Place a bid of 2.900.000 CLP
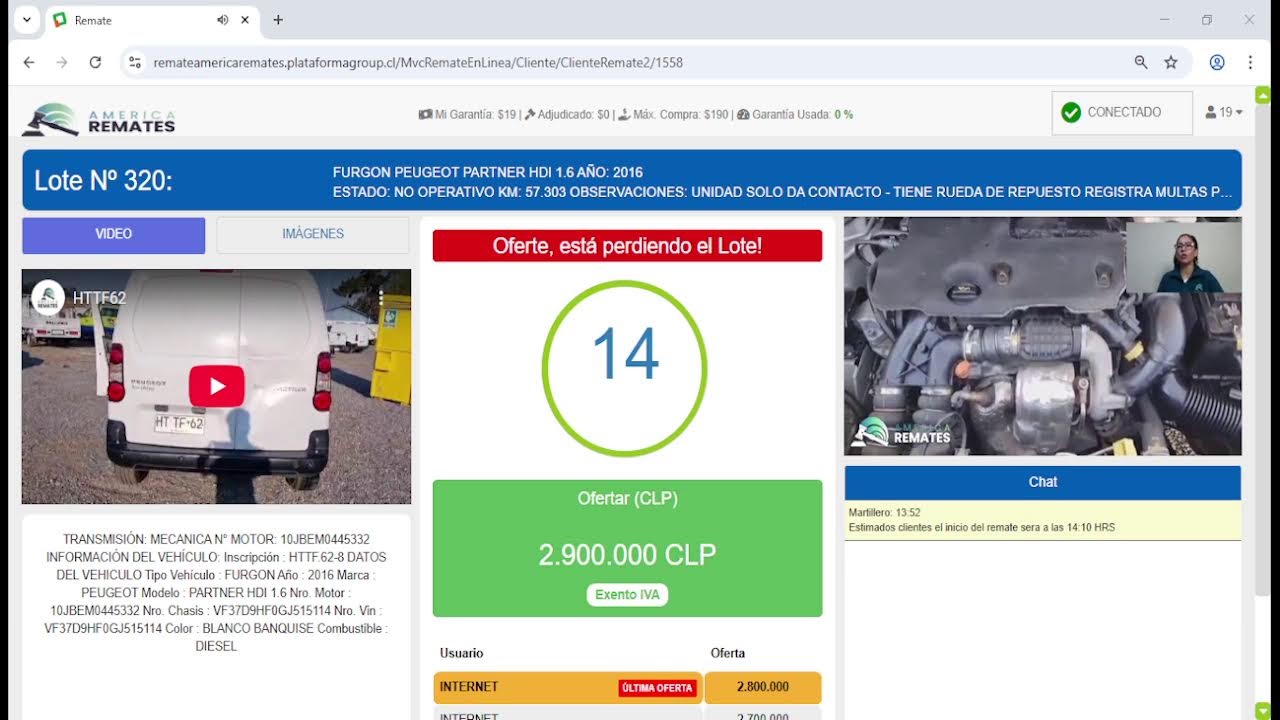The height and width of the screenshot is (720, 1280). 627,548
